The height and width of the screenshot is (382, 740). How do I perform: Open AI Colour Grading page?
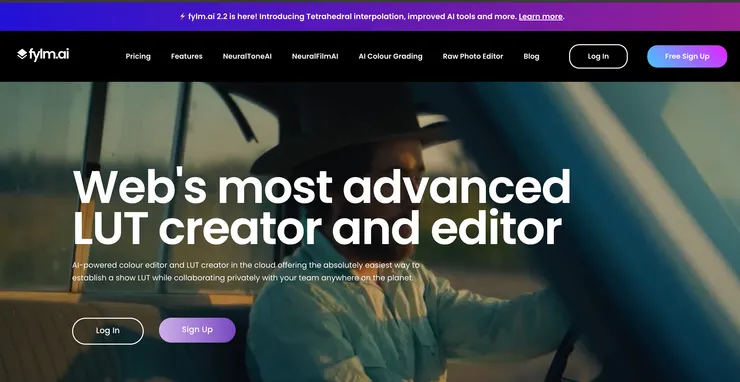tap(390, 56)
